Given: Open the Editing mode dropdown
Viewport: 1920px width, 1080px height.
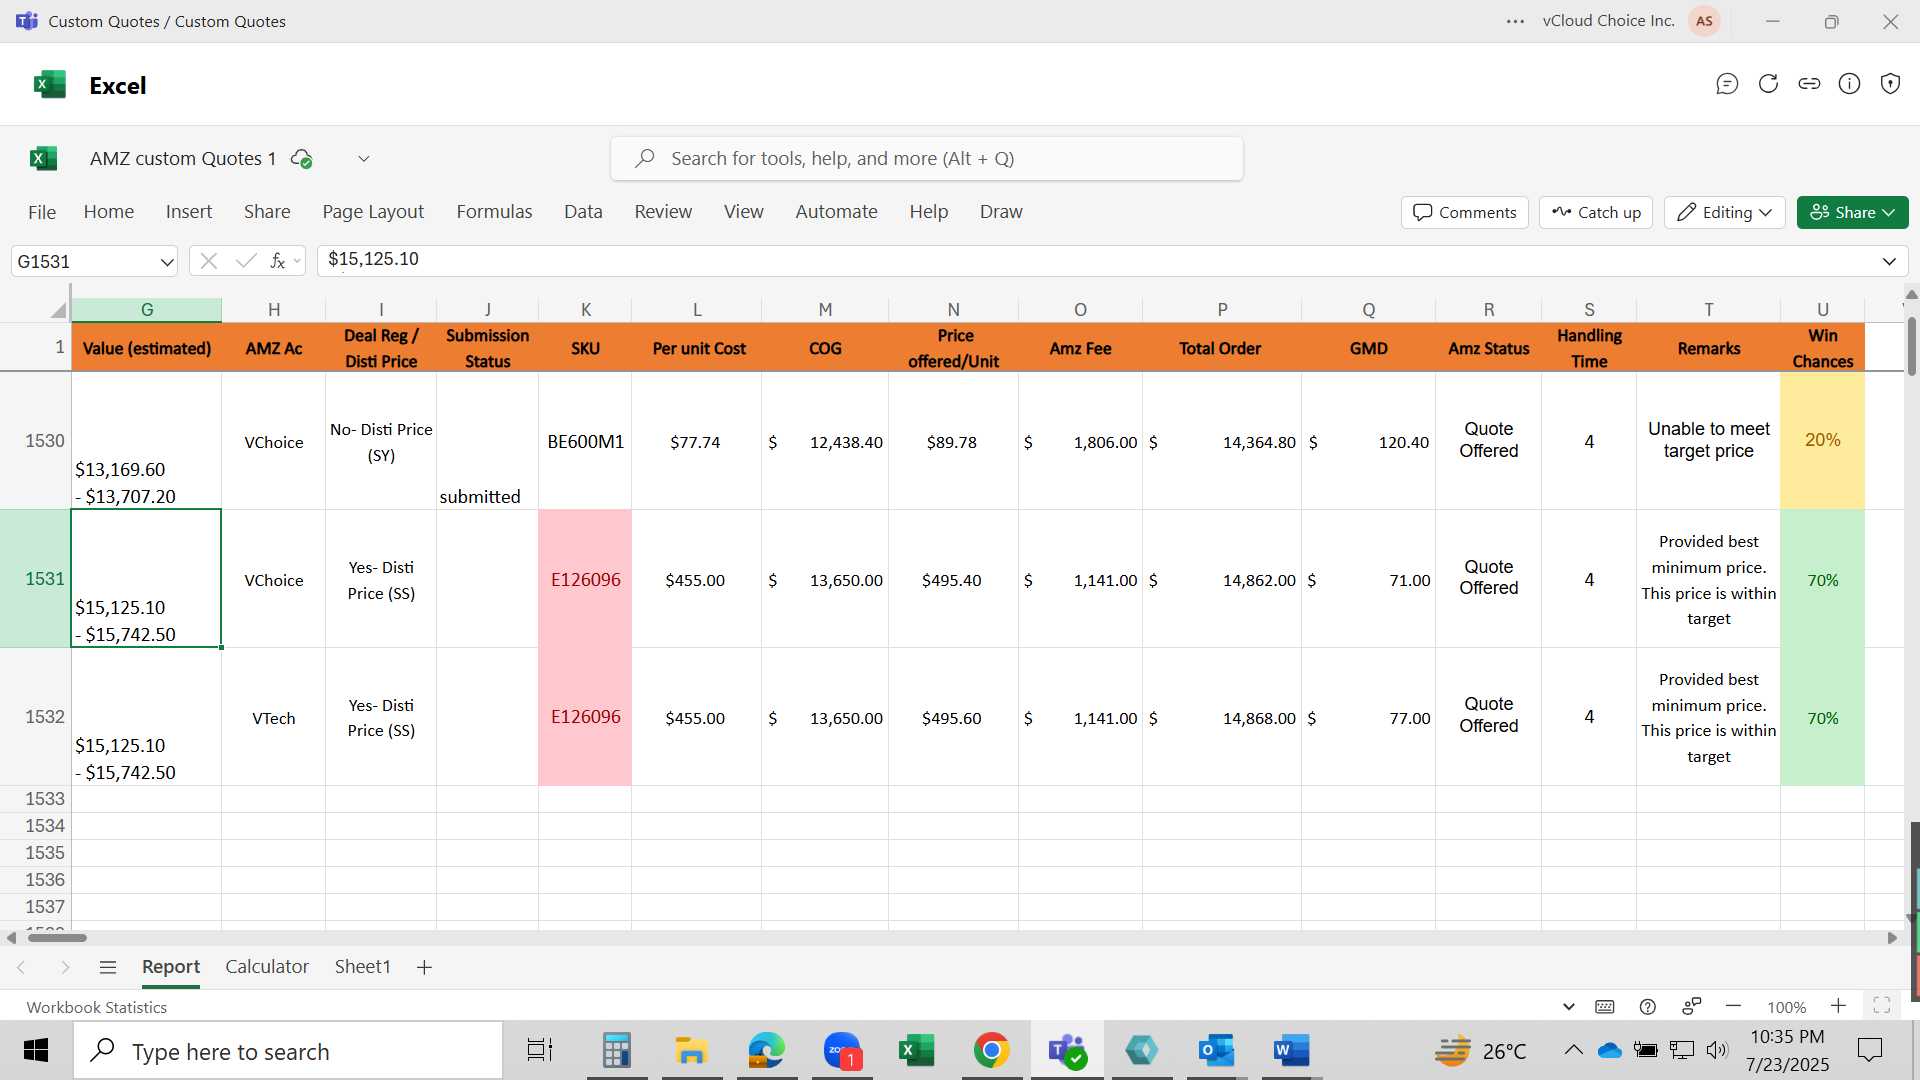Looking at the screenshot, I should coord(1725,212).
